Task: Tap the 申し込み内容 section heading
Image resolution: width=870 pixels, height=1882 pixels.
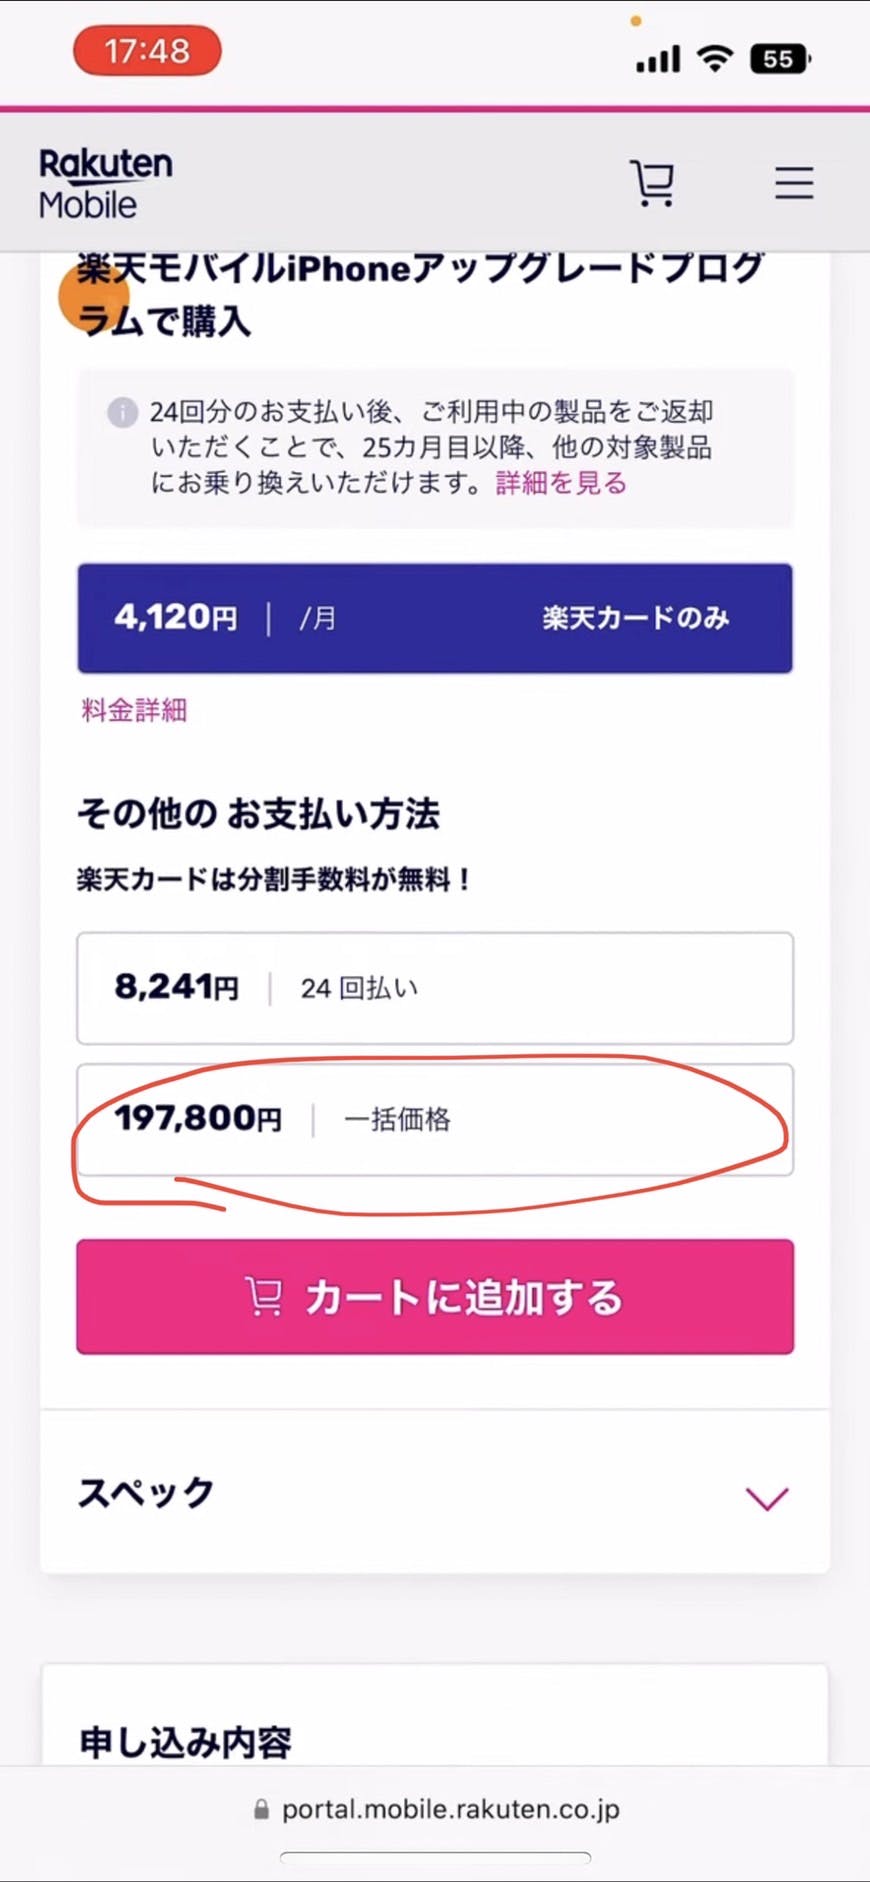Action: pyautogui.click(x=186, y=1742)
